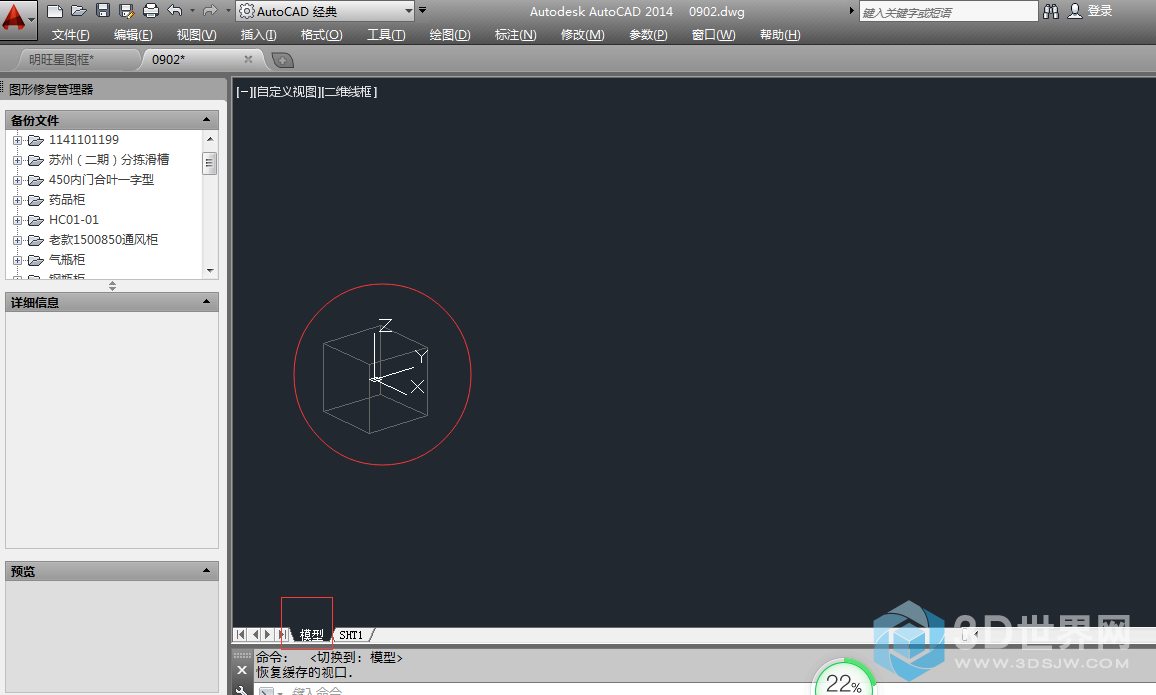
Task: Jump to the first layout tab arrow
Action: pos(240,635)
